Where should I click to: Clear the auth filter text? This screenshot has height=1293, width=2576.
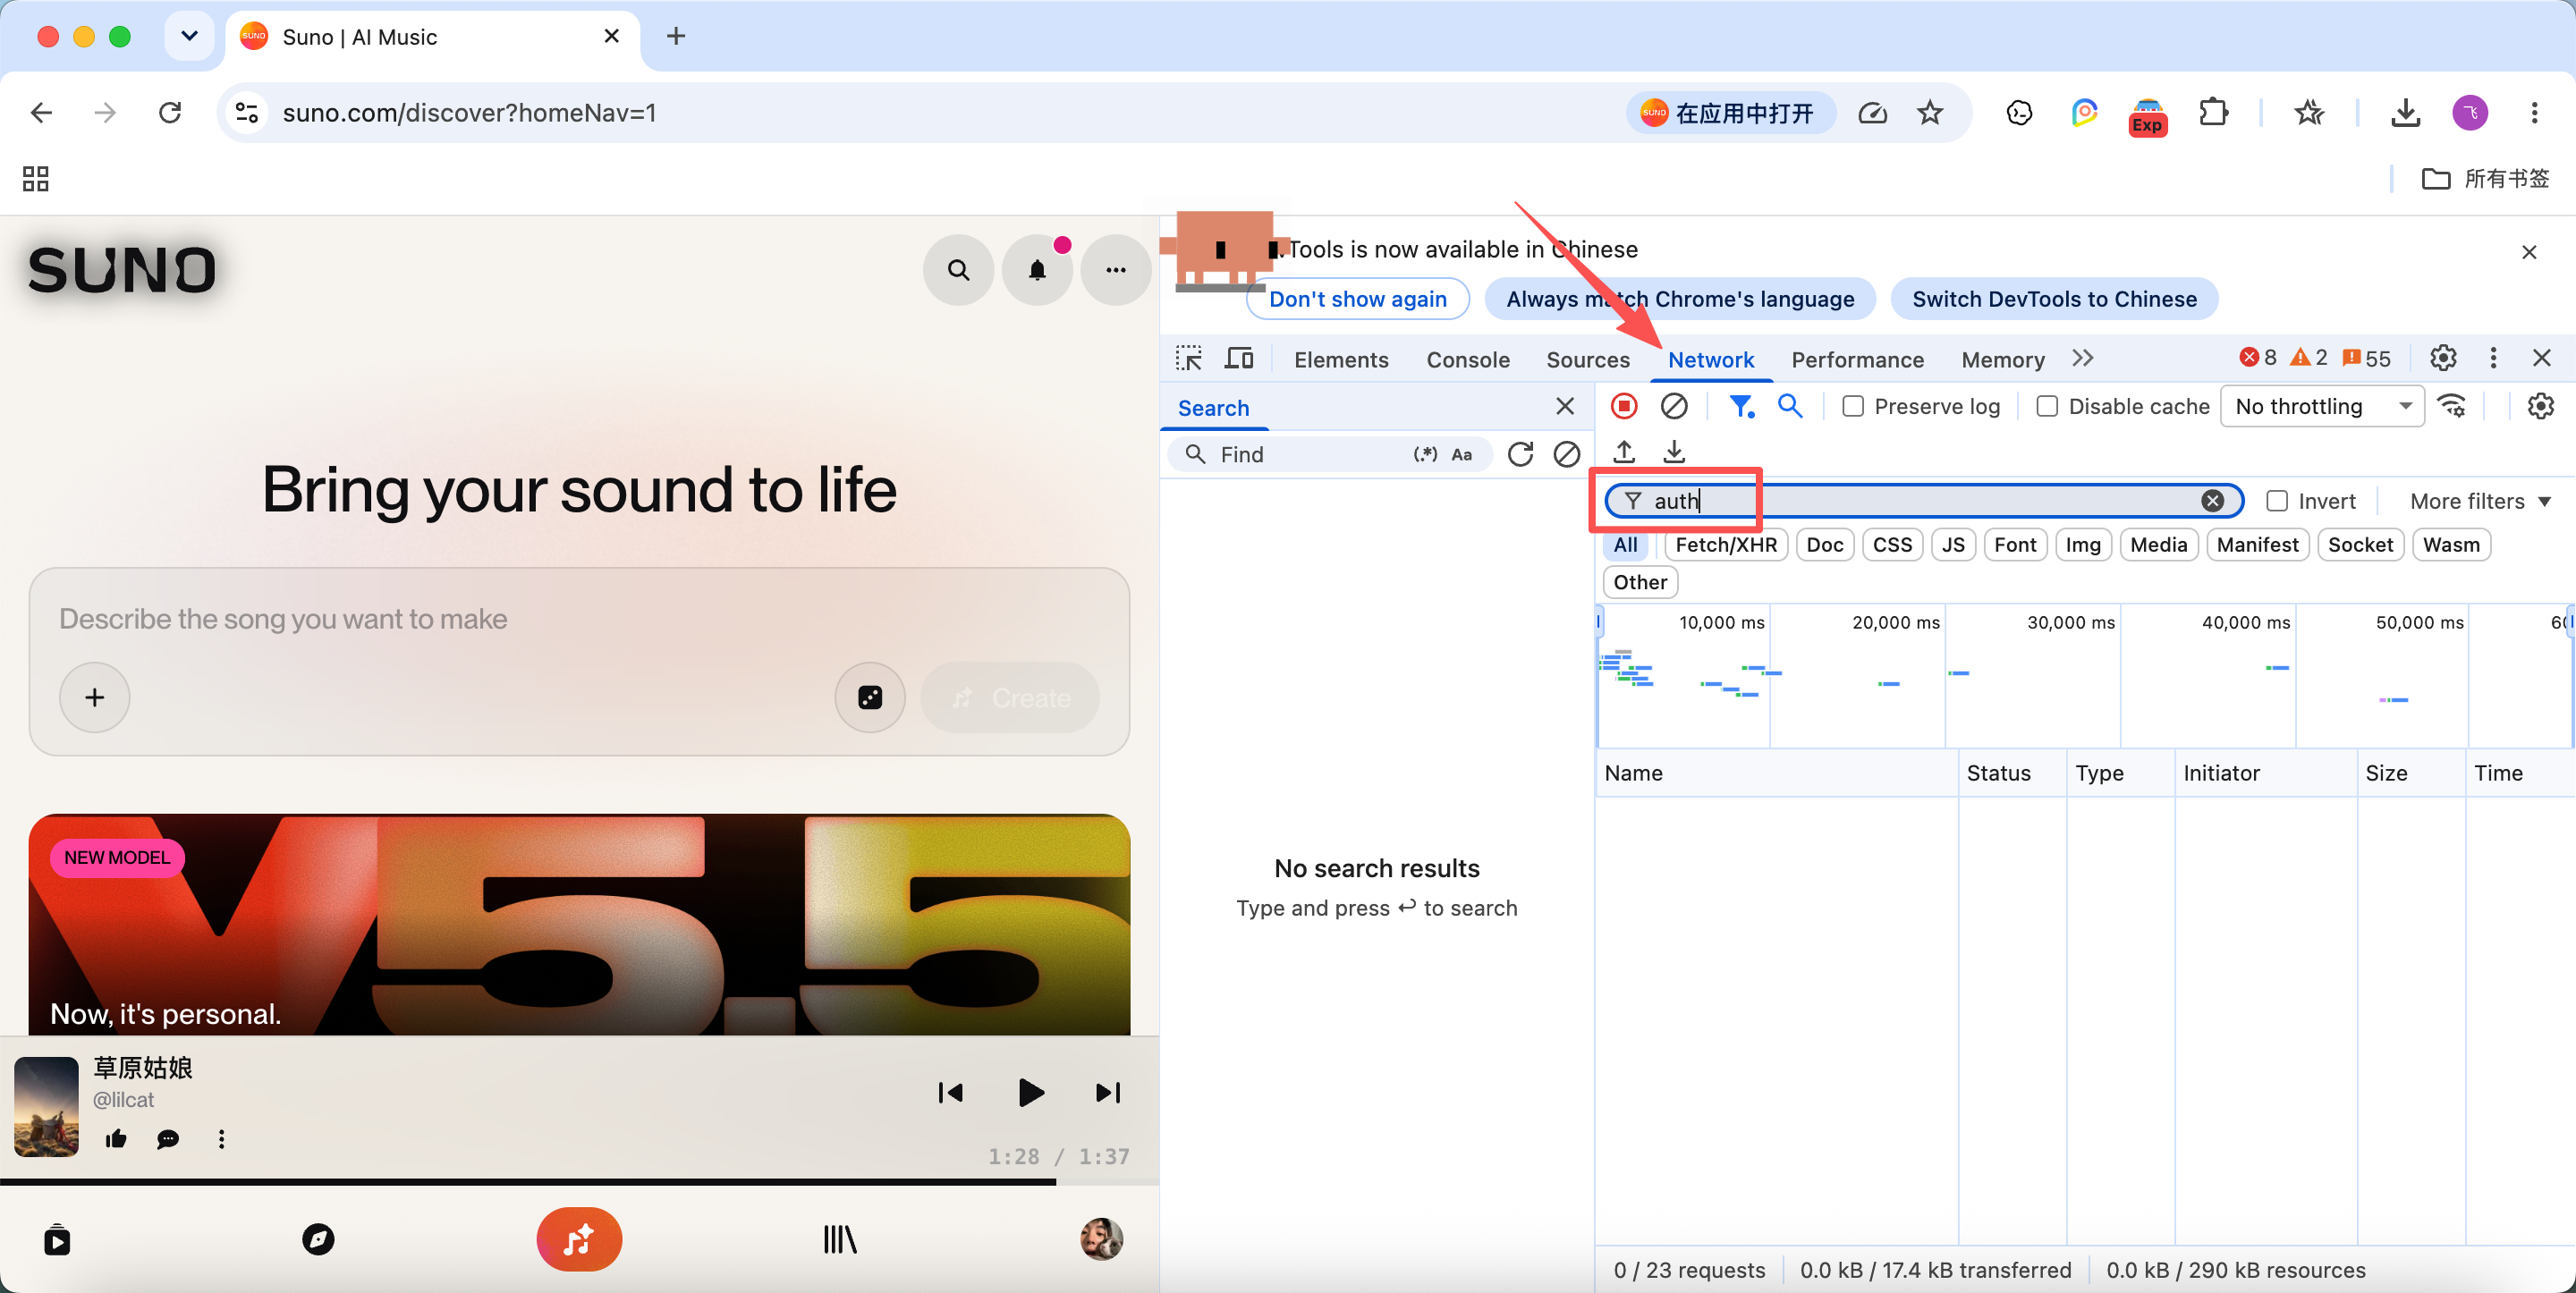pos(2212,501)
